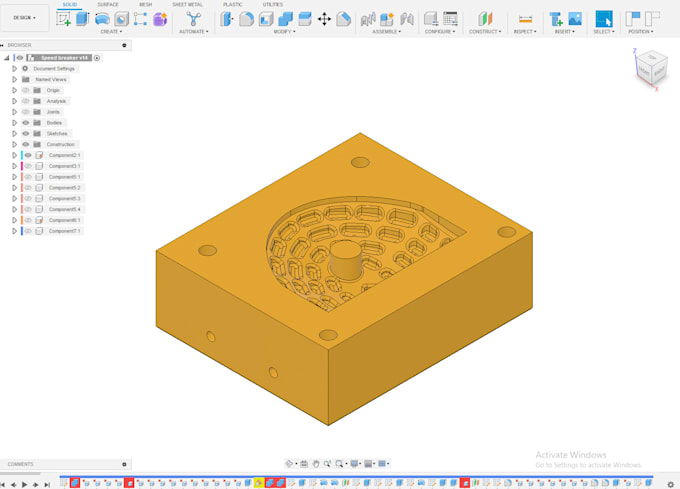Select the Automate tool icon
680x489 pixels.
pyautogui.click(x=193, y=19)
